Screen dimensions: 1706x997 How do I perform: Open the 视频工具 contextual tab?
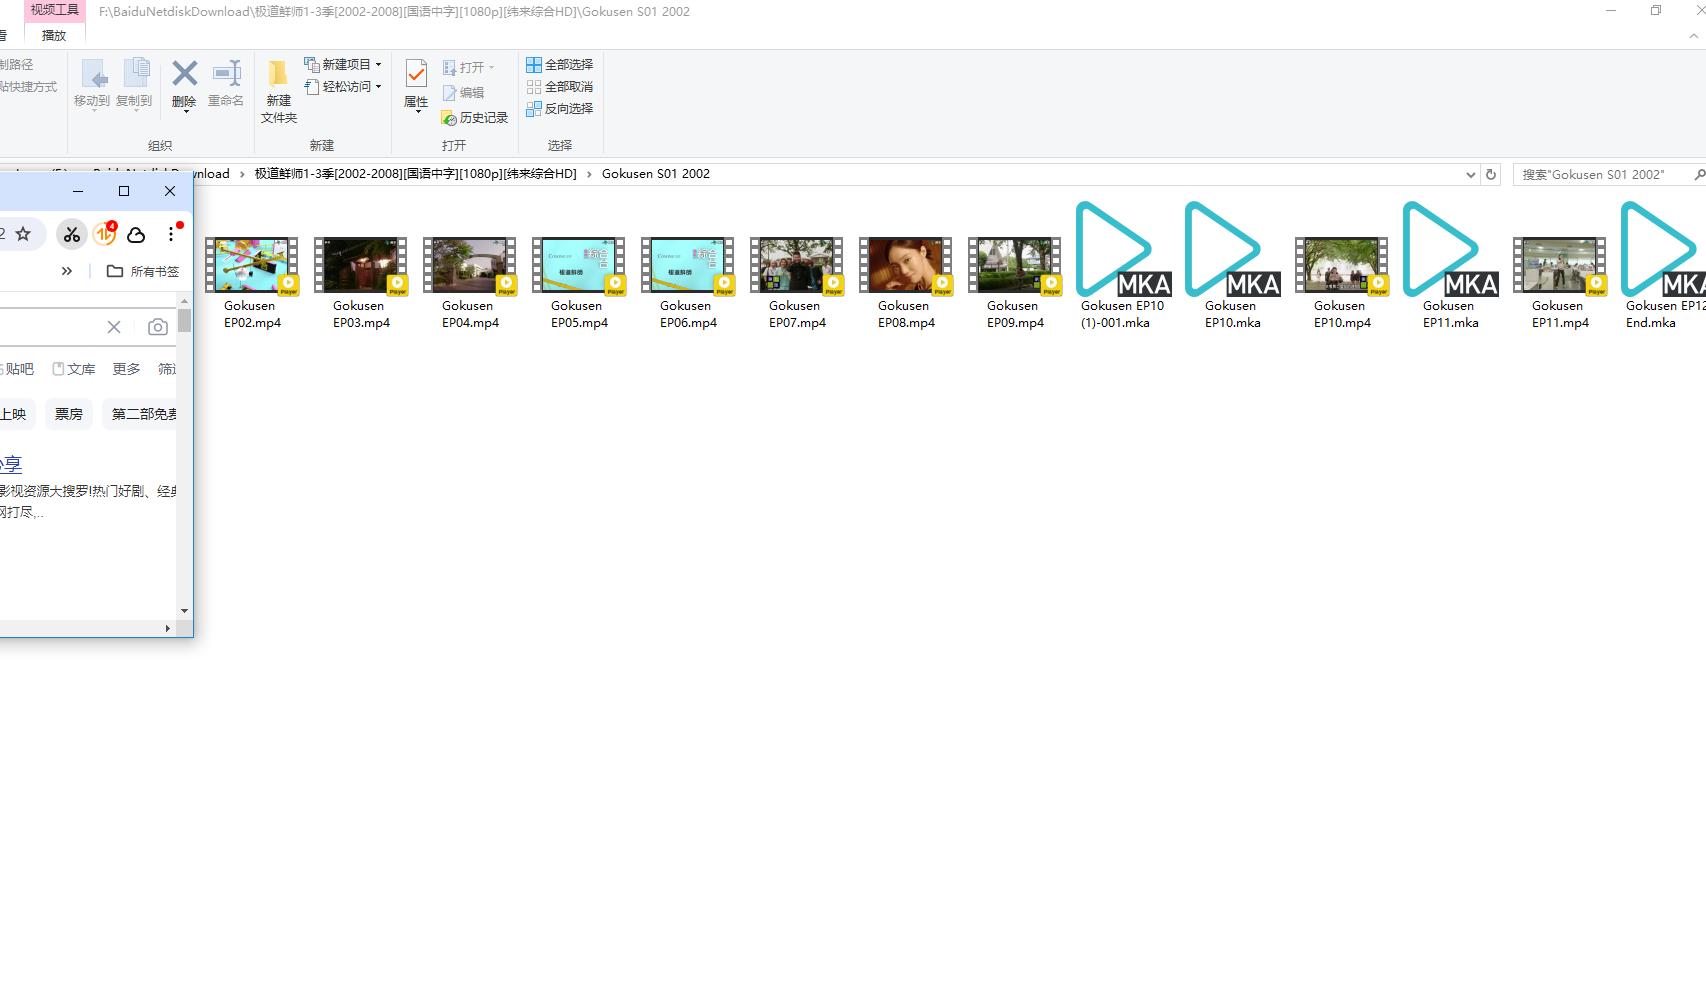pos(54,10)
